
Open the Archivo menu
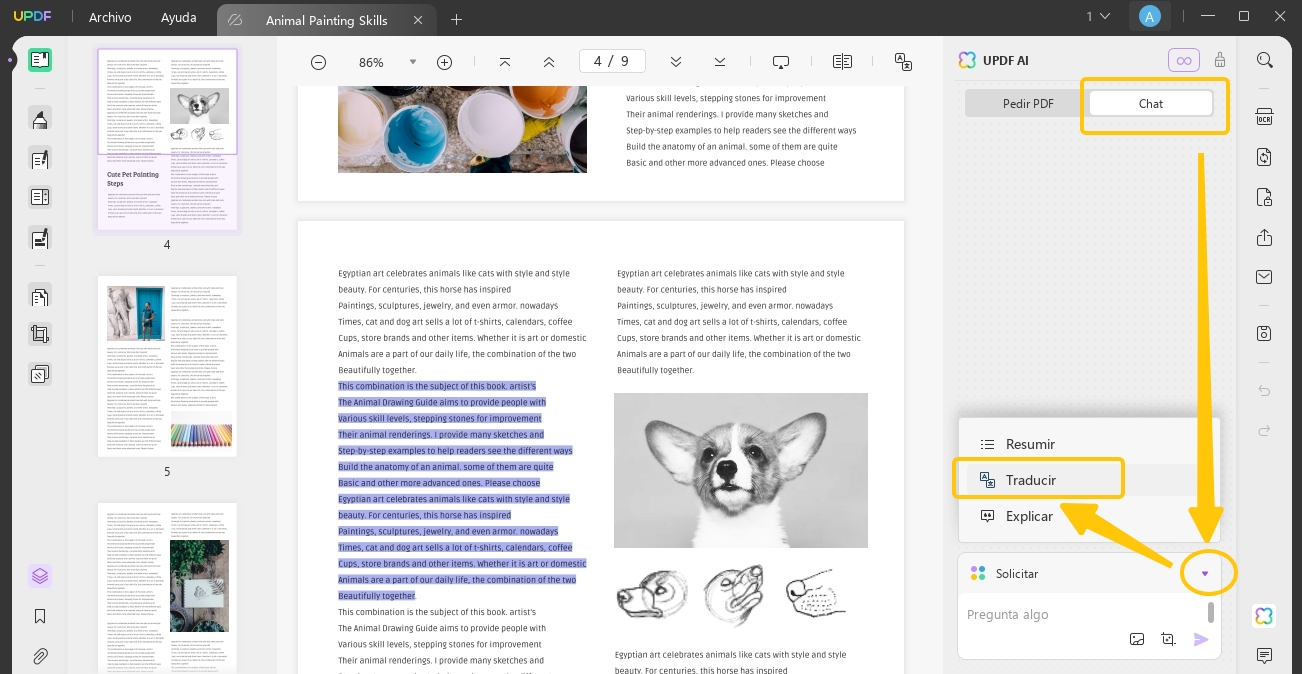(x=110, y=18)
